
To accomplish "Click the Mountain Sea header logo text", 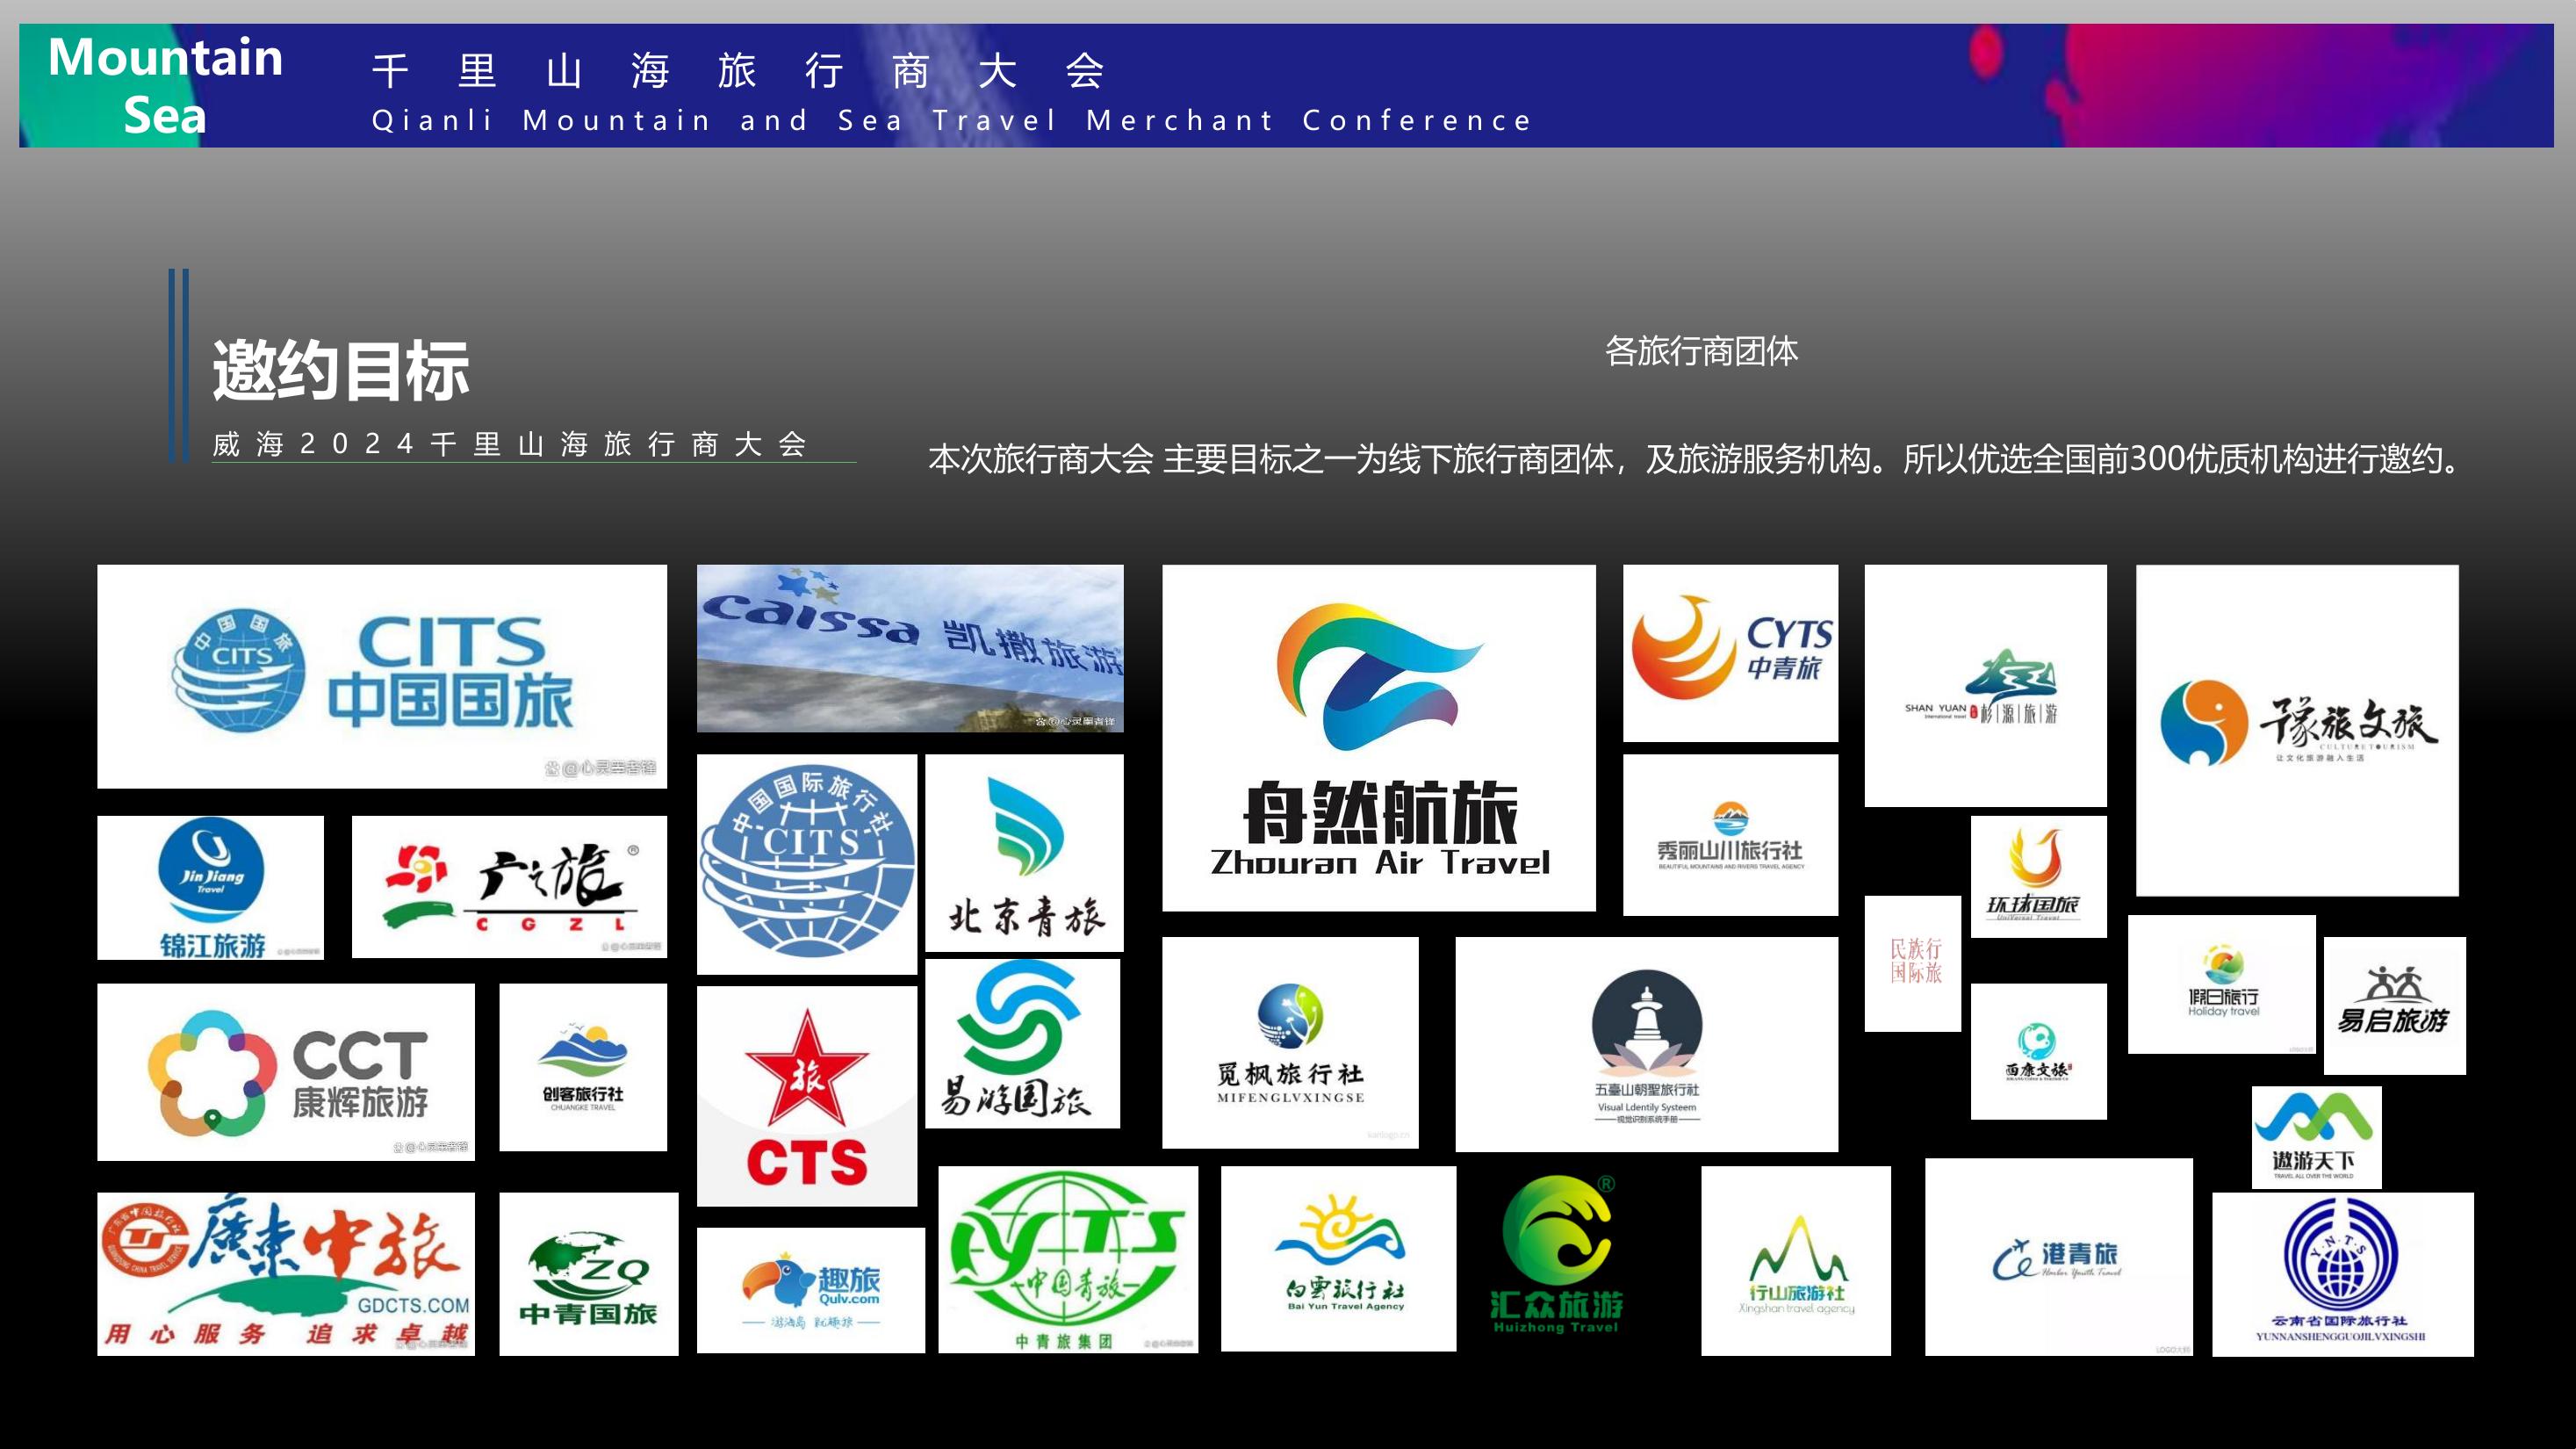I will pos(165,86).
